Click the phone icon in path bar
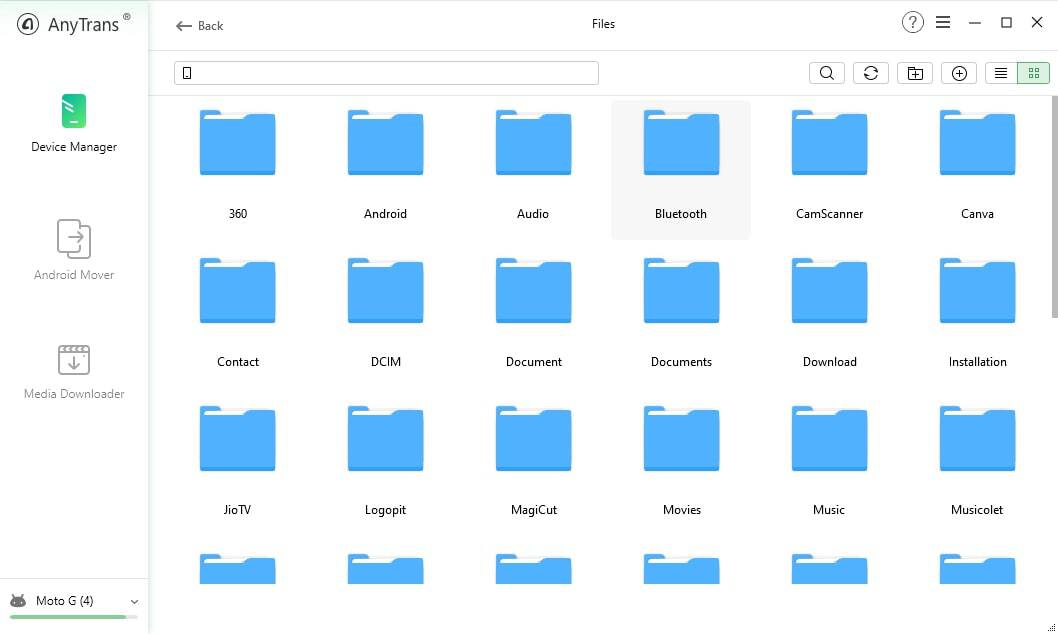Viewport: 1058px width, 634px height. (187, 73)
